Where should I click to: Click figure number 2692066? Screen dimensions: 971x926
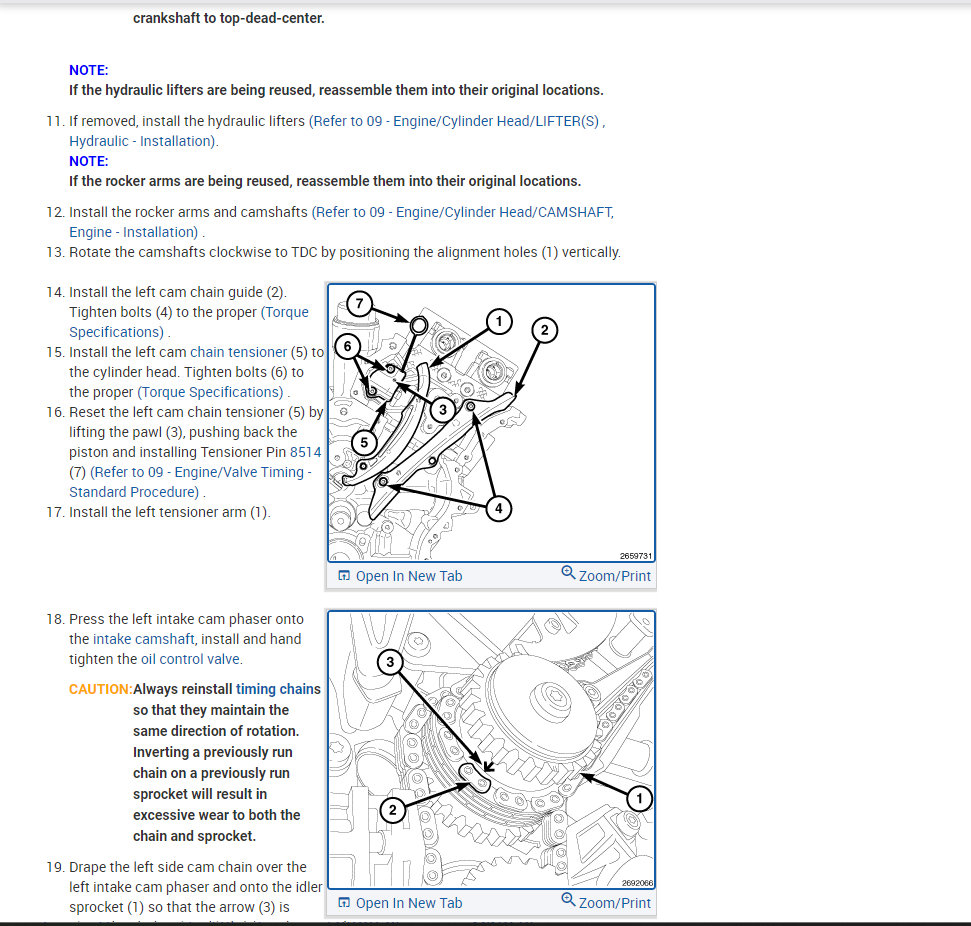637,883
